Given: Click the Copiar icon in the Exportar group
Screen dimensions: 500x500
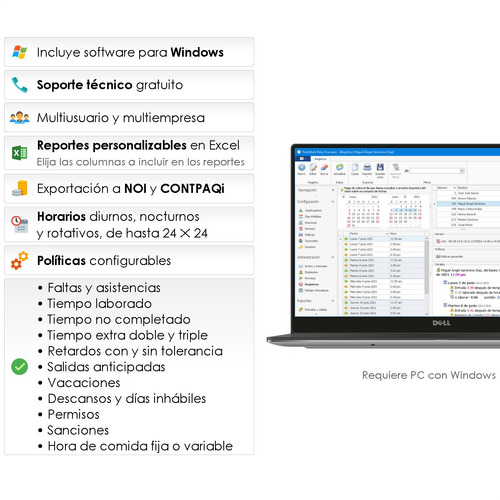Looking at the screenshot, I should coord(355,168).
